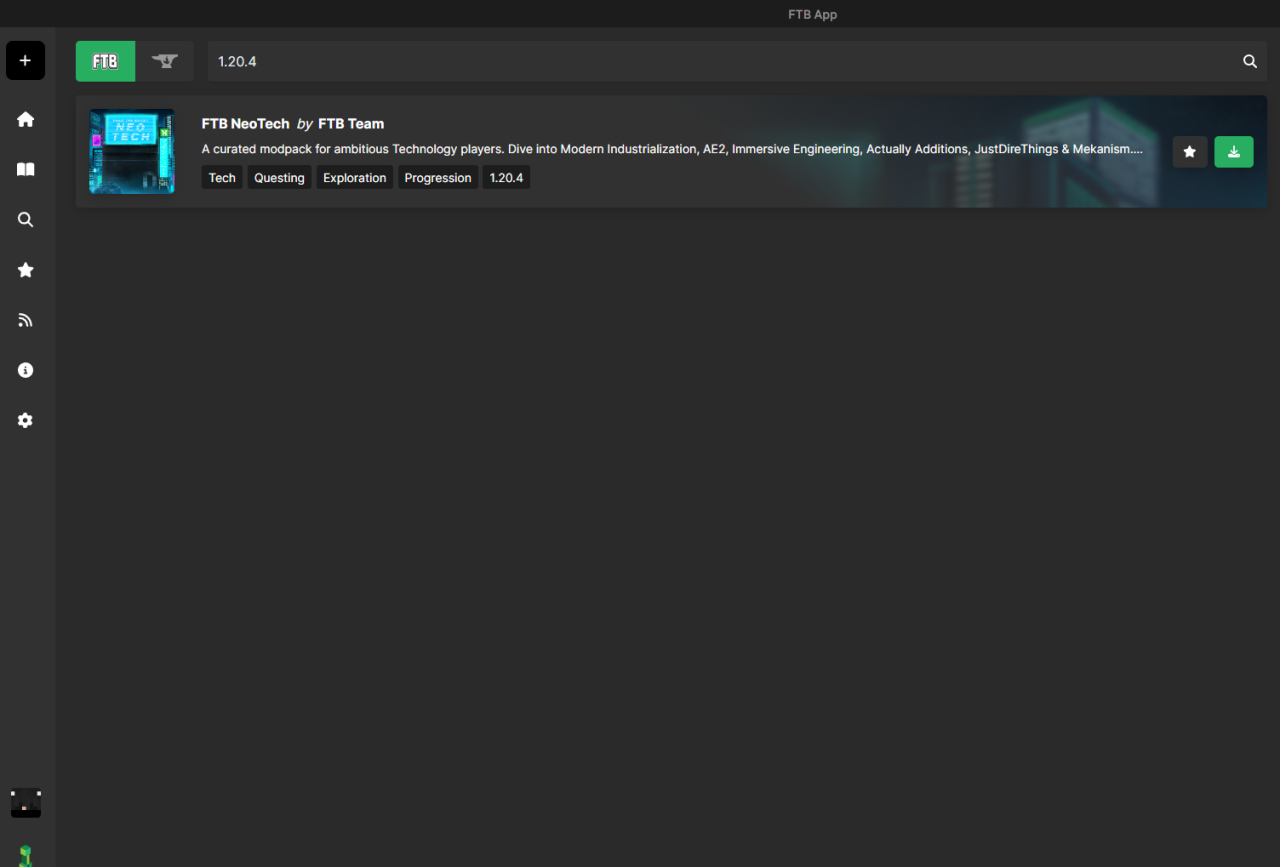Favorite FTB NeoTech with the star button
This screenshot has height=867, width=1280.
[x=1189, y=152]
